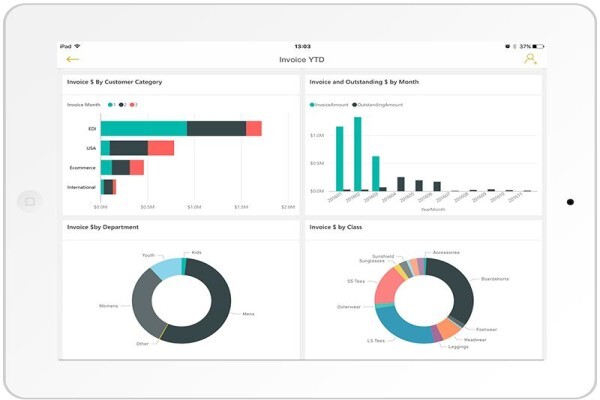Open the user share icon
Viewport: 600px width, 400px height.
click(530, 59)
